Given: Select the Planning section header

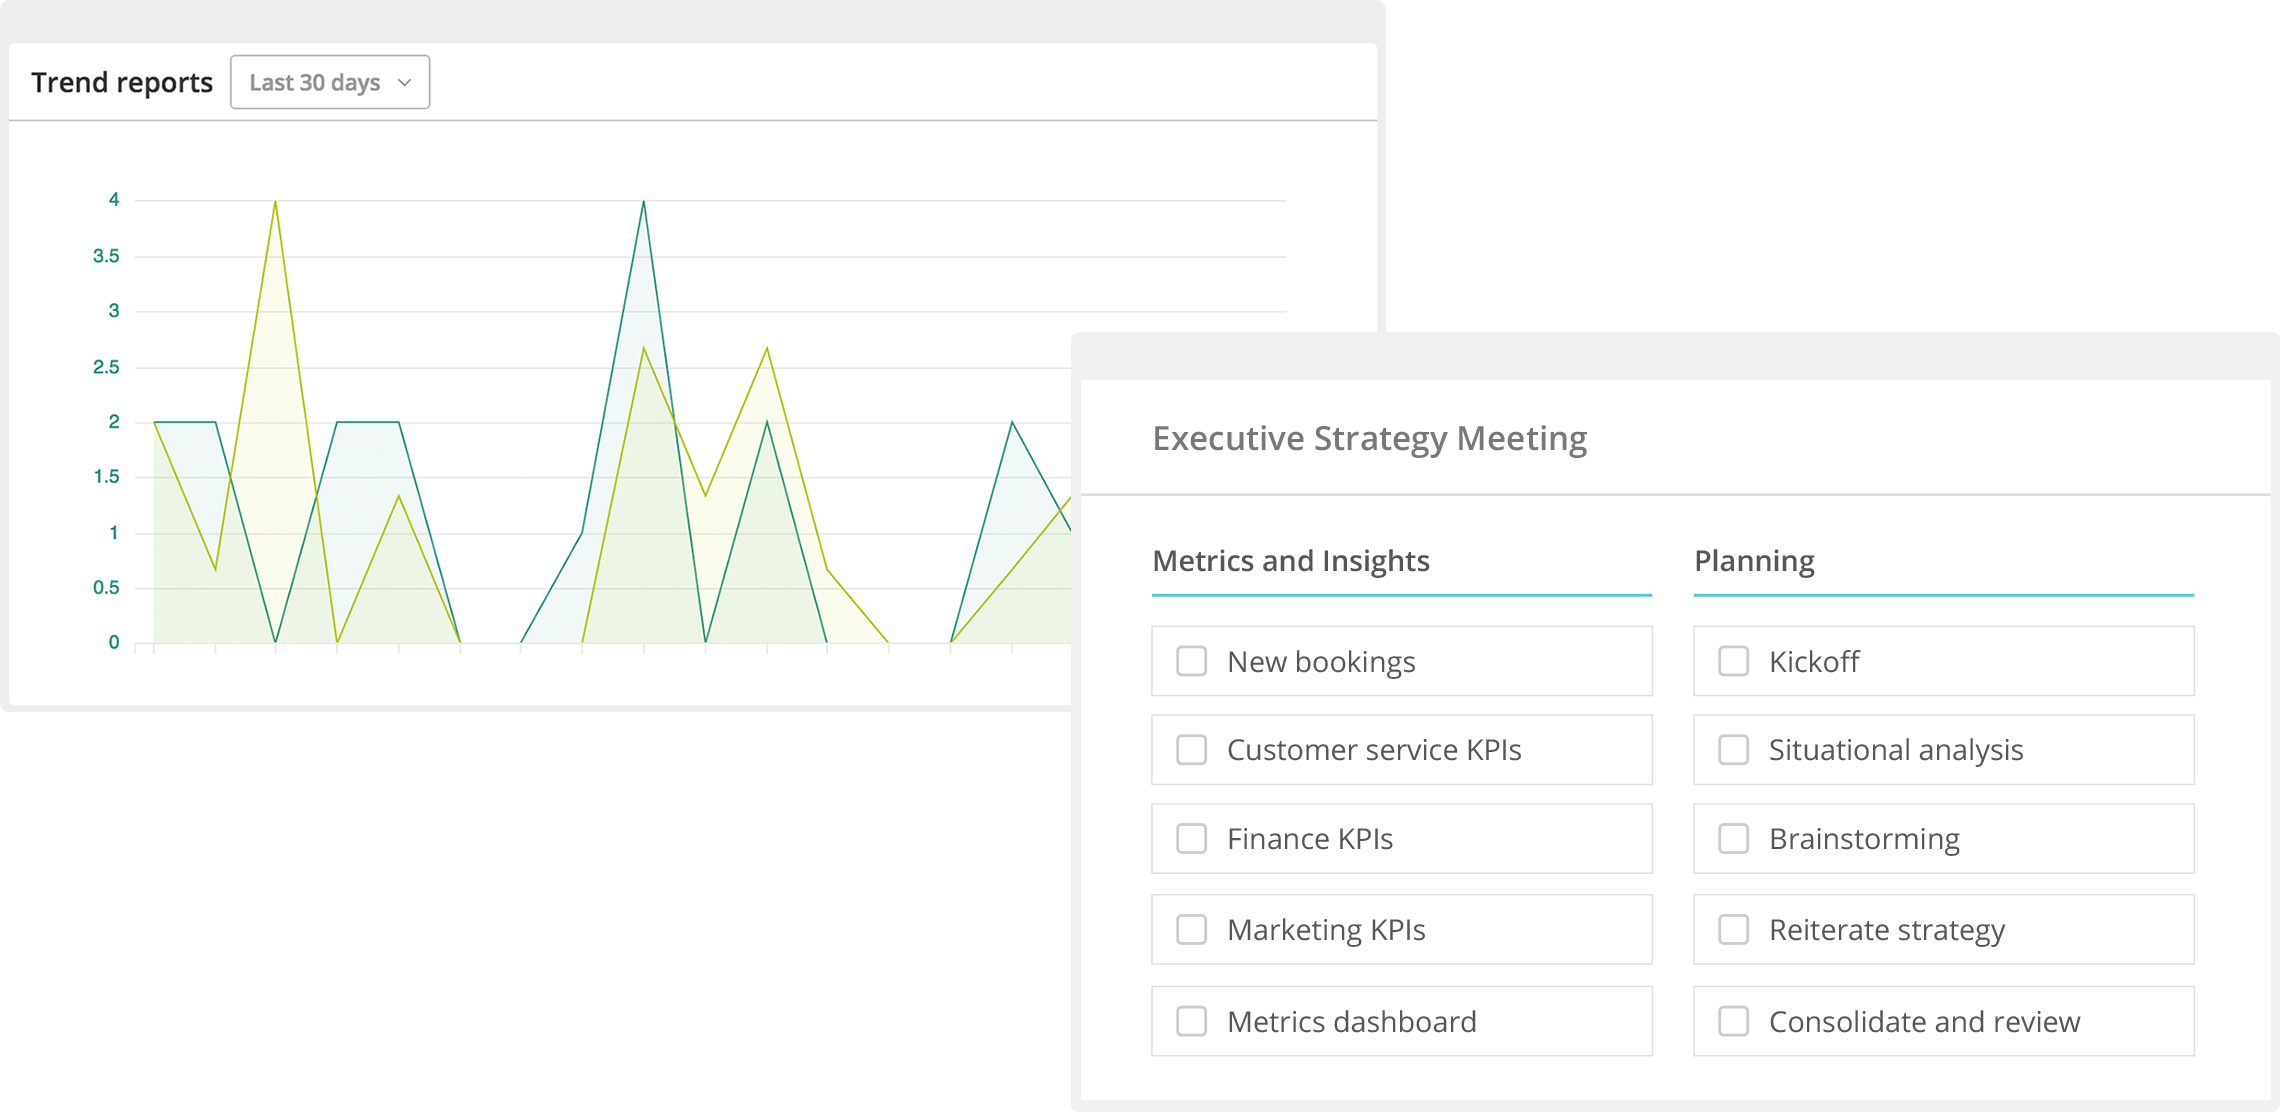Looking at the screenshot, I should click(1755, 561).
